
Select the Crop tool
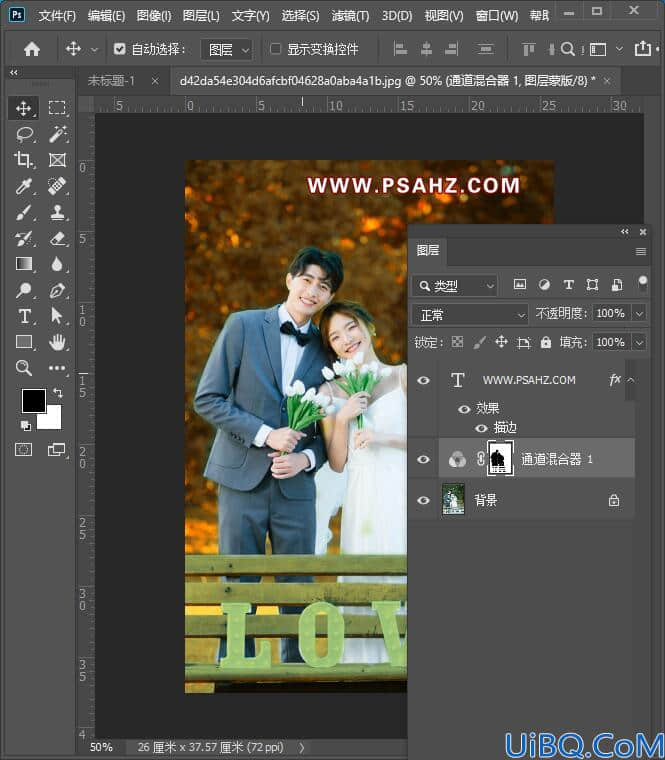tap(23, 160)
